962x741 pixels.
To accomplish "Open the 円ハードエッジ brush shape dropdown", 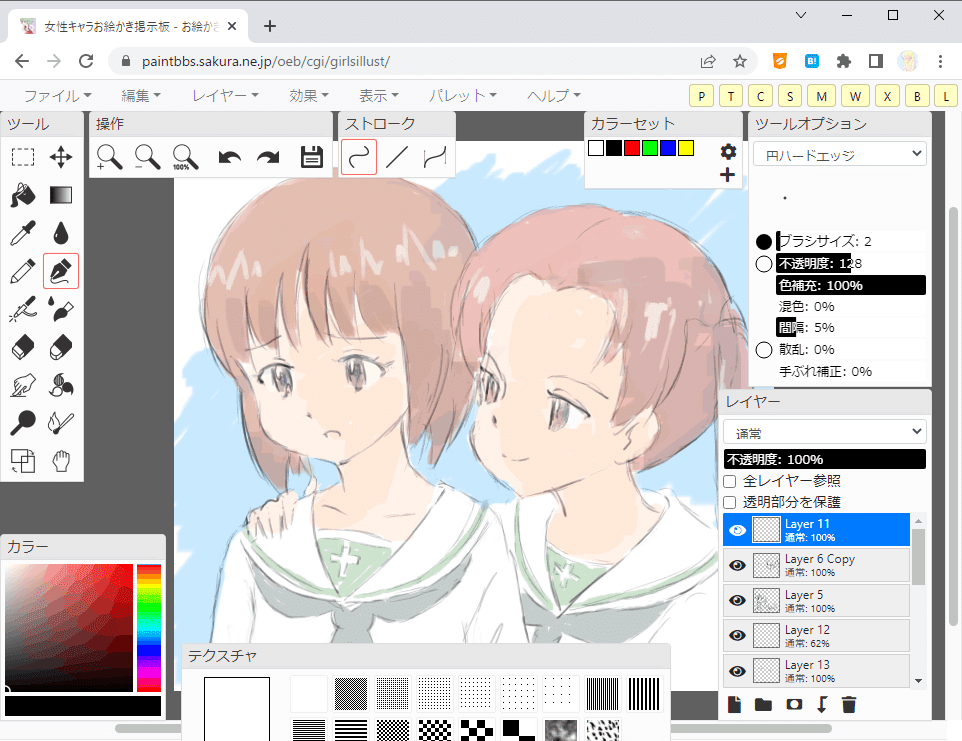I will click(x=840, y=155).
